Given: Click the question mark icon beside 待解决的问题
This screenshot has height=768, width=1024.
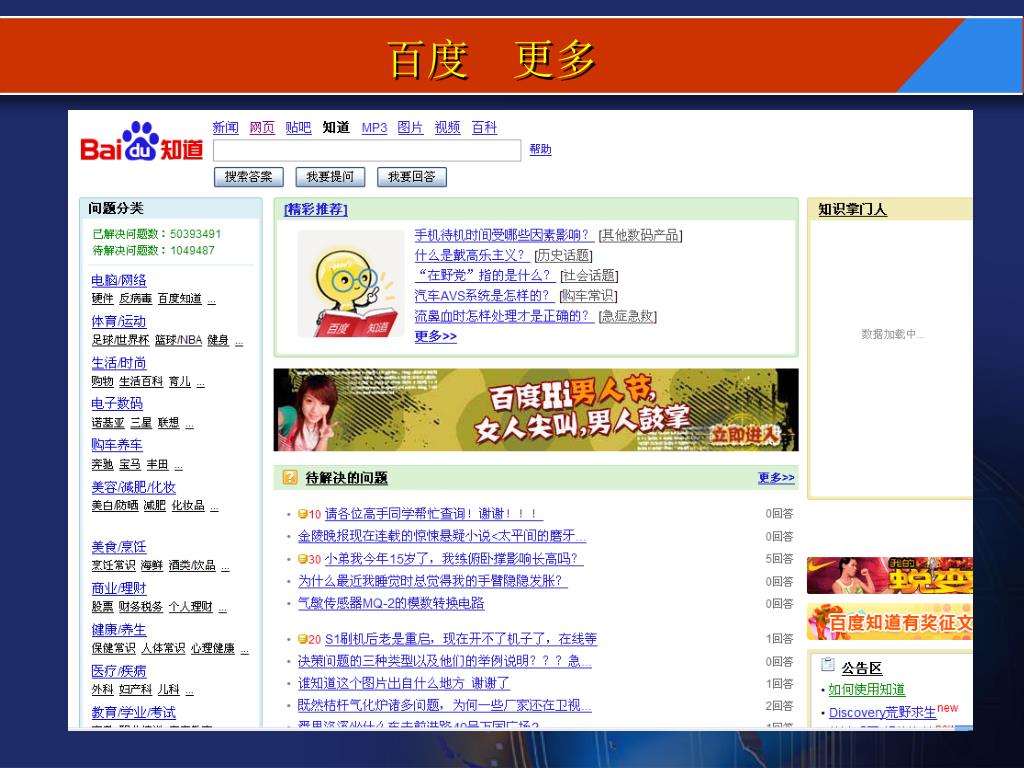Looking at the screenshot, I should point(289,477).
